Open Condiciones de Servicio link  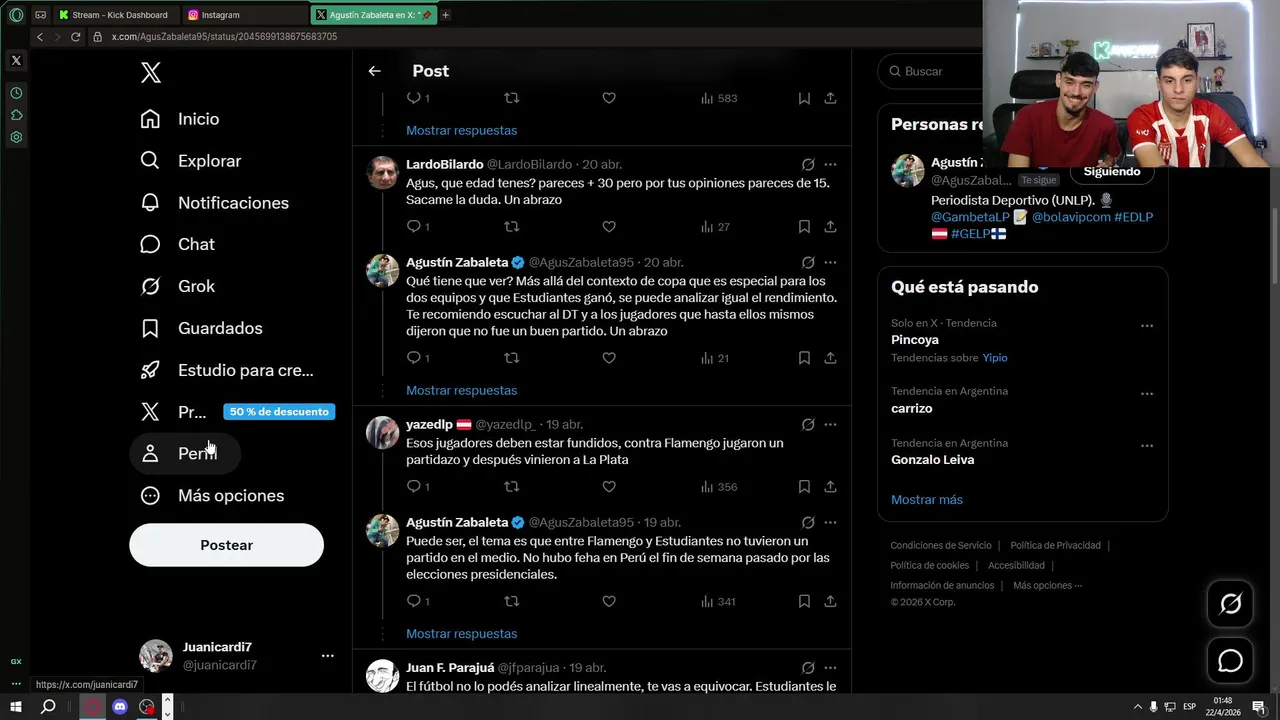[x=941, y=545]
